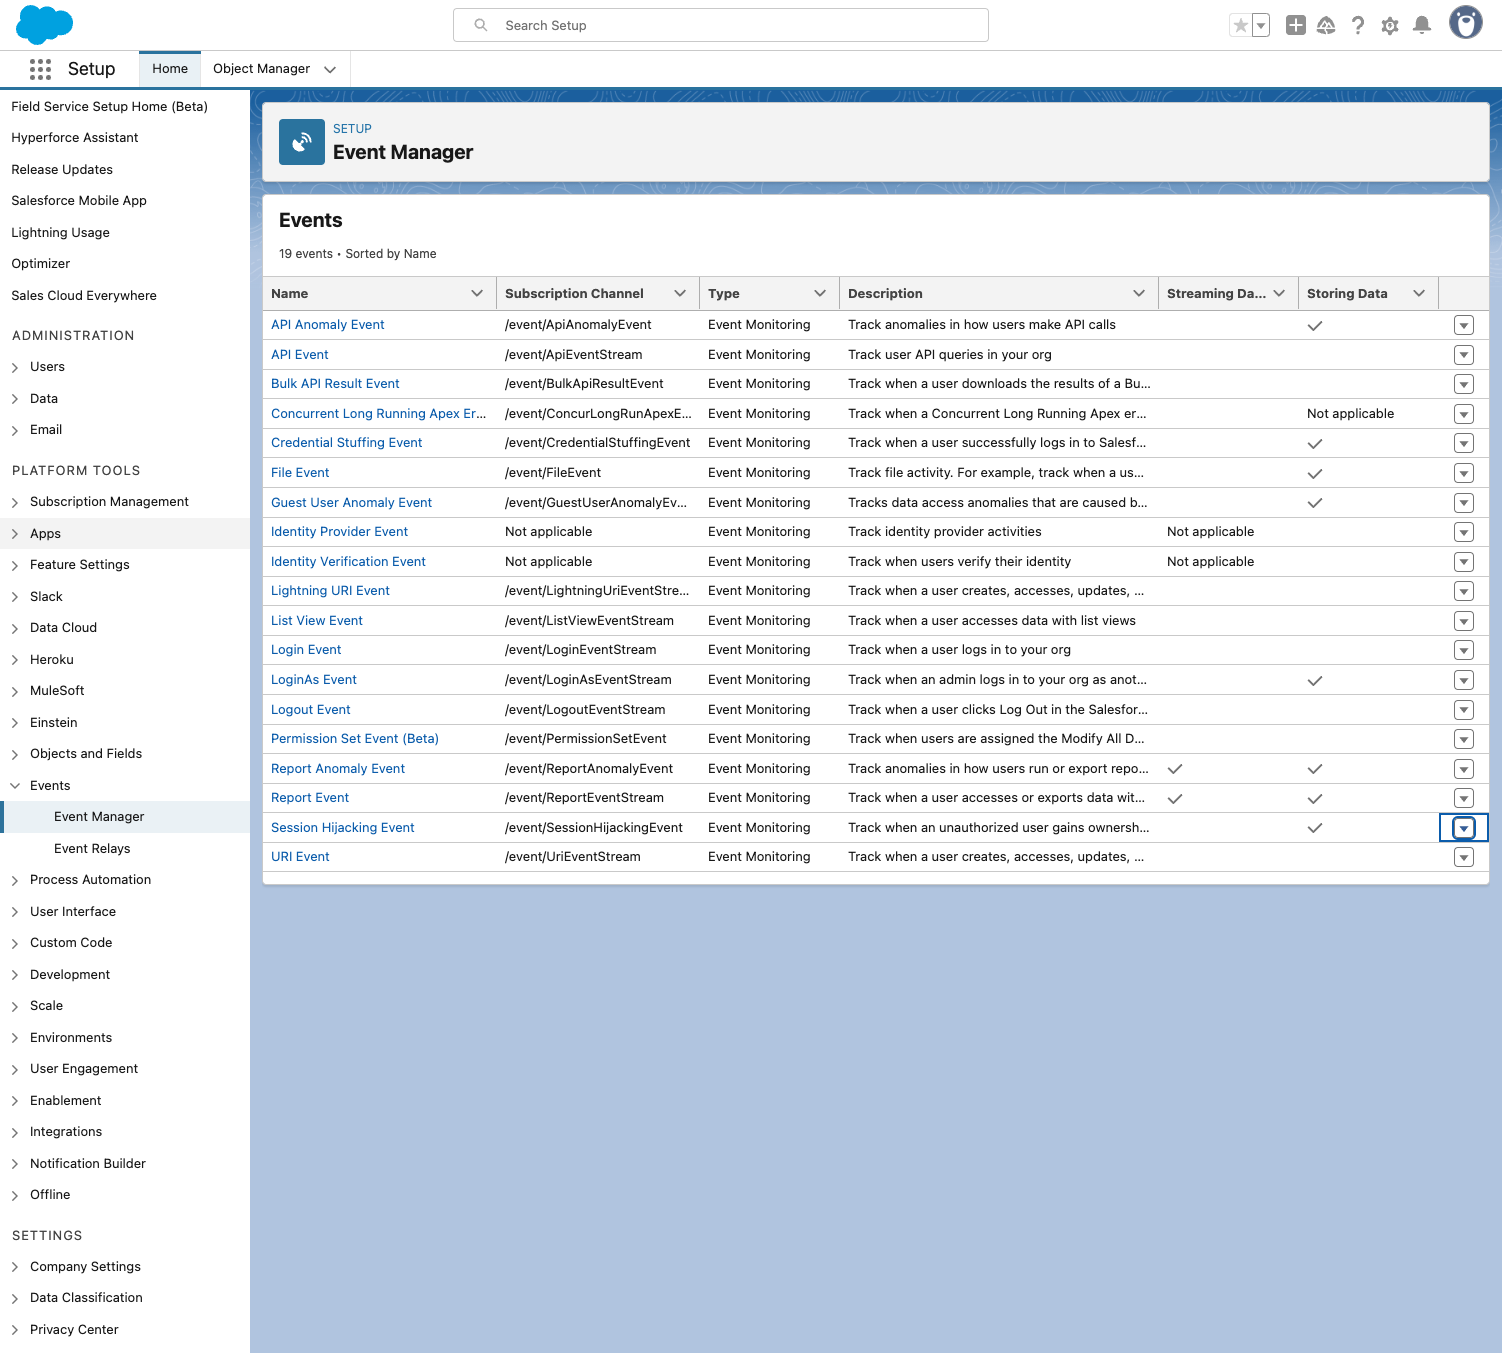Switch to the Home tab
Image resolution: width=1502 pixels, height=1353 pixels.
pyautogui.click(x=170, y=69)
